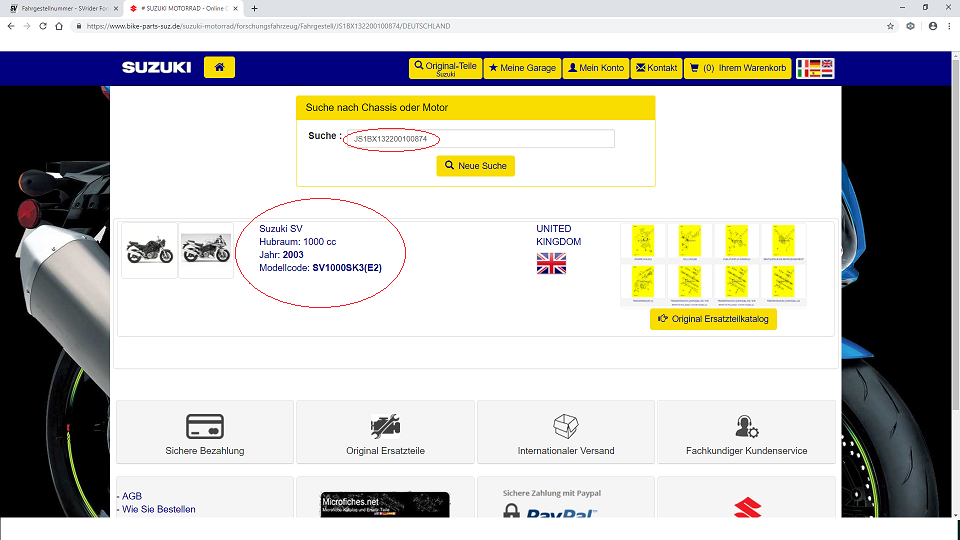Image resolution: width=960 pixels, height=540 pixels.
Task: Open first yellow parts diagram thumbnail
Action: 641,242
